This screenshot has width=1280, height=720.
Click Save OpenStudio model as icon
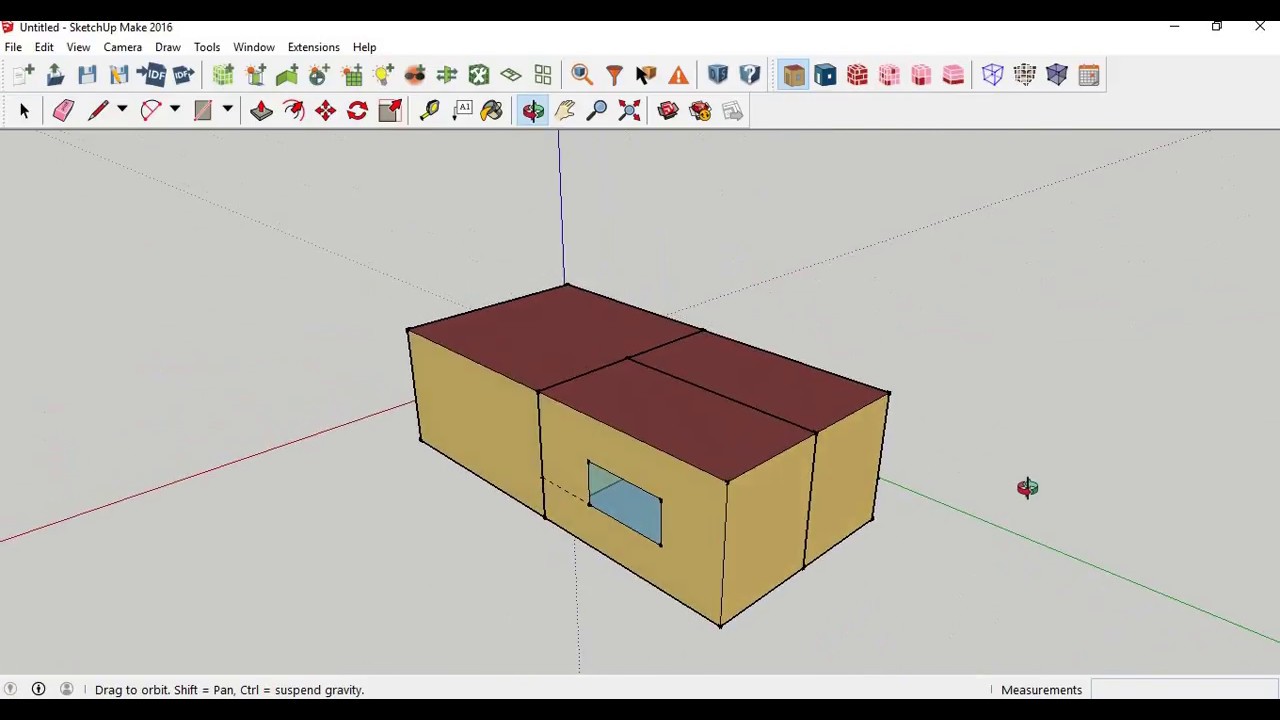point(119,75)
